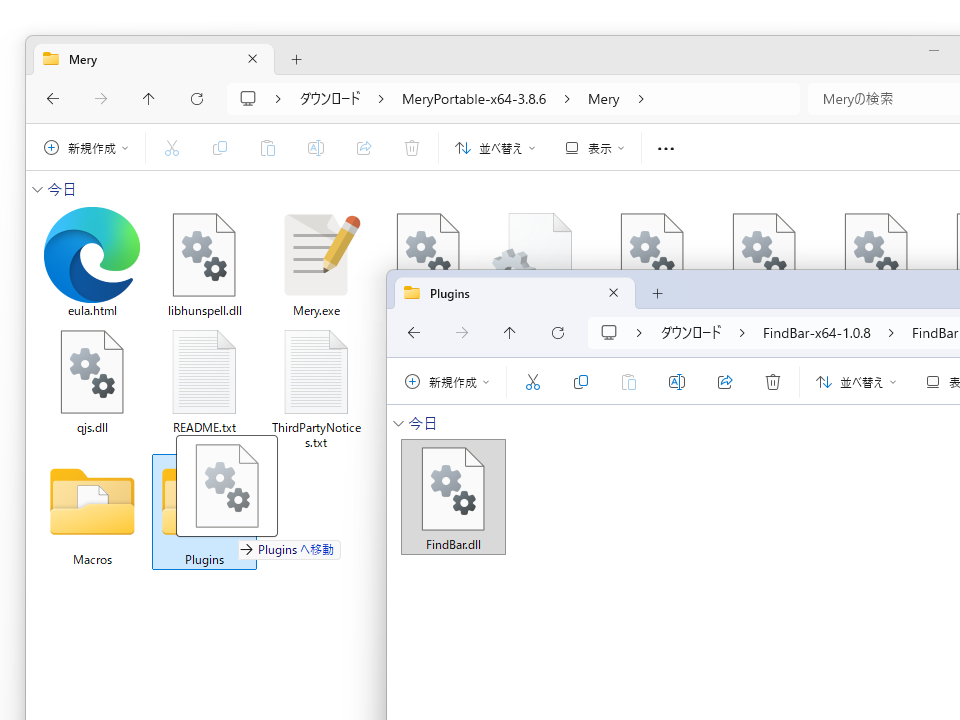Screen dimensions: 960x720
Task: Click Share icon in Mery window toolbar
Action: tap(364, 148)
